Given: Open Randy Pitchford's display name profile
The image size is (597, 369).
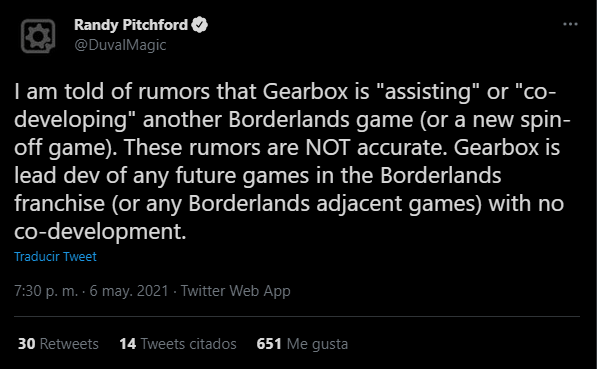Looking at the screenshot, I should pyautogui.click(x=131, y=25).
